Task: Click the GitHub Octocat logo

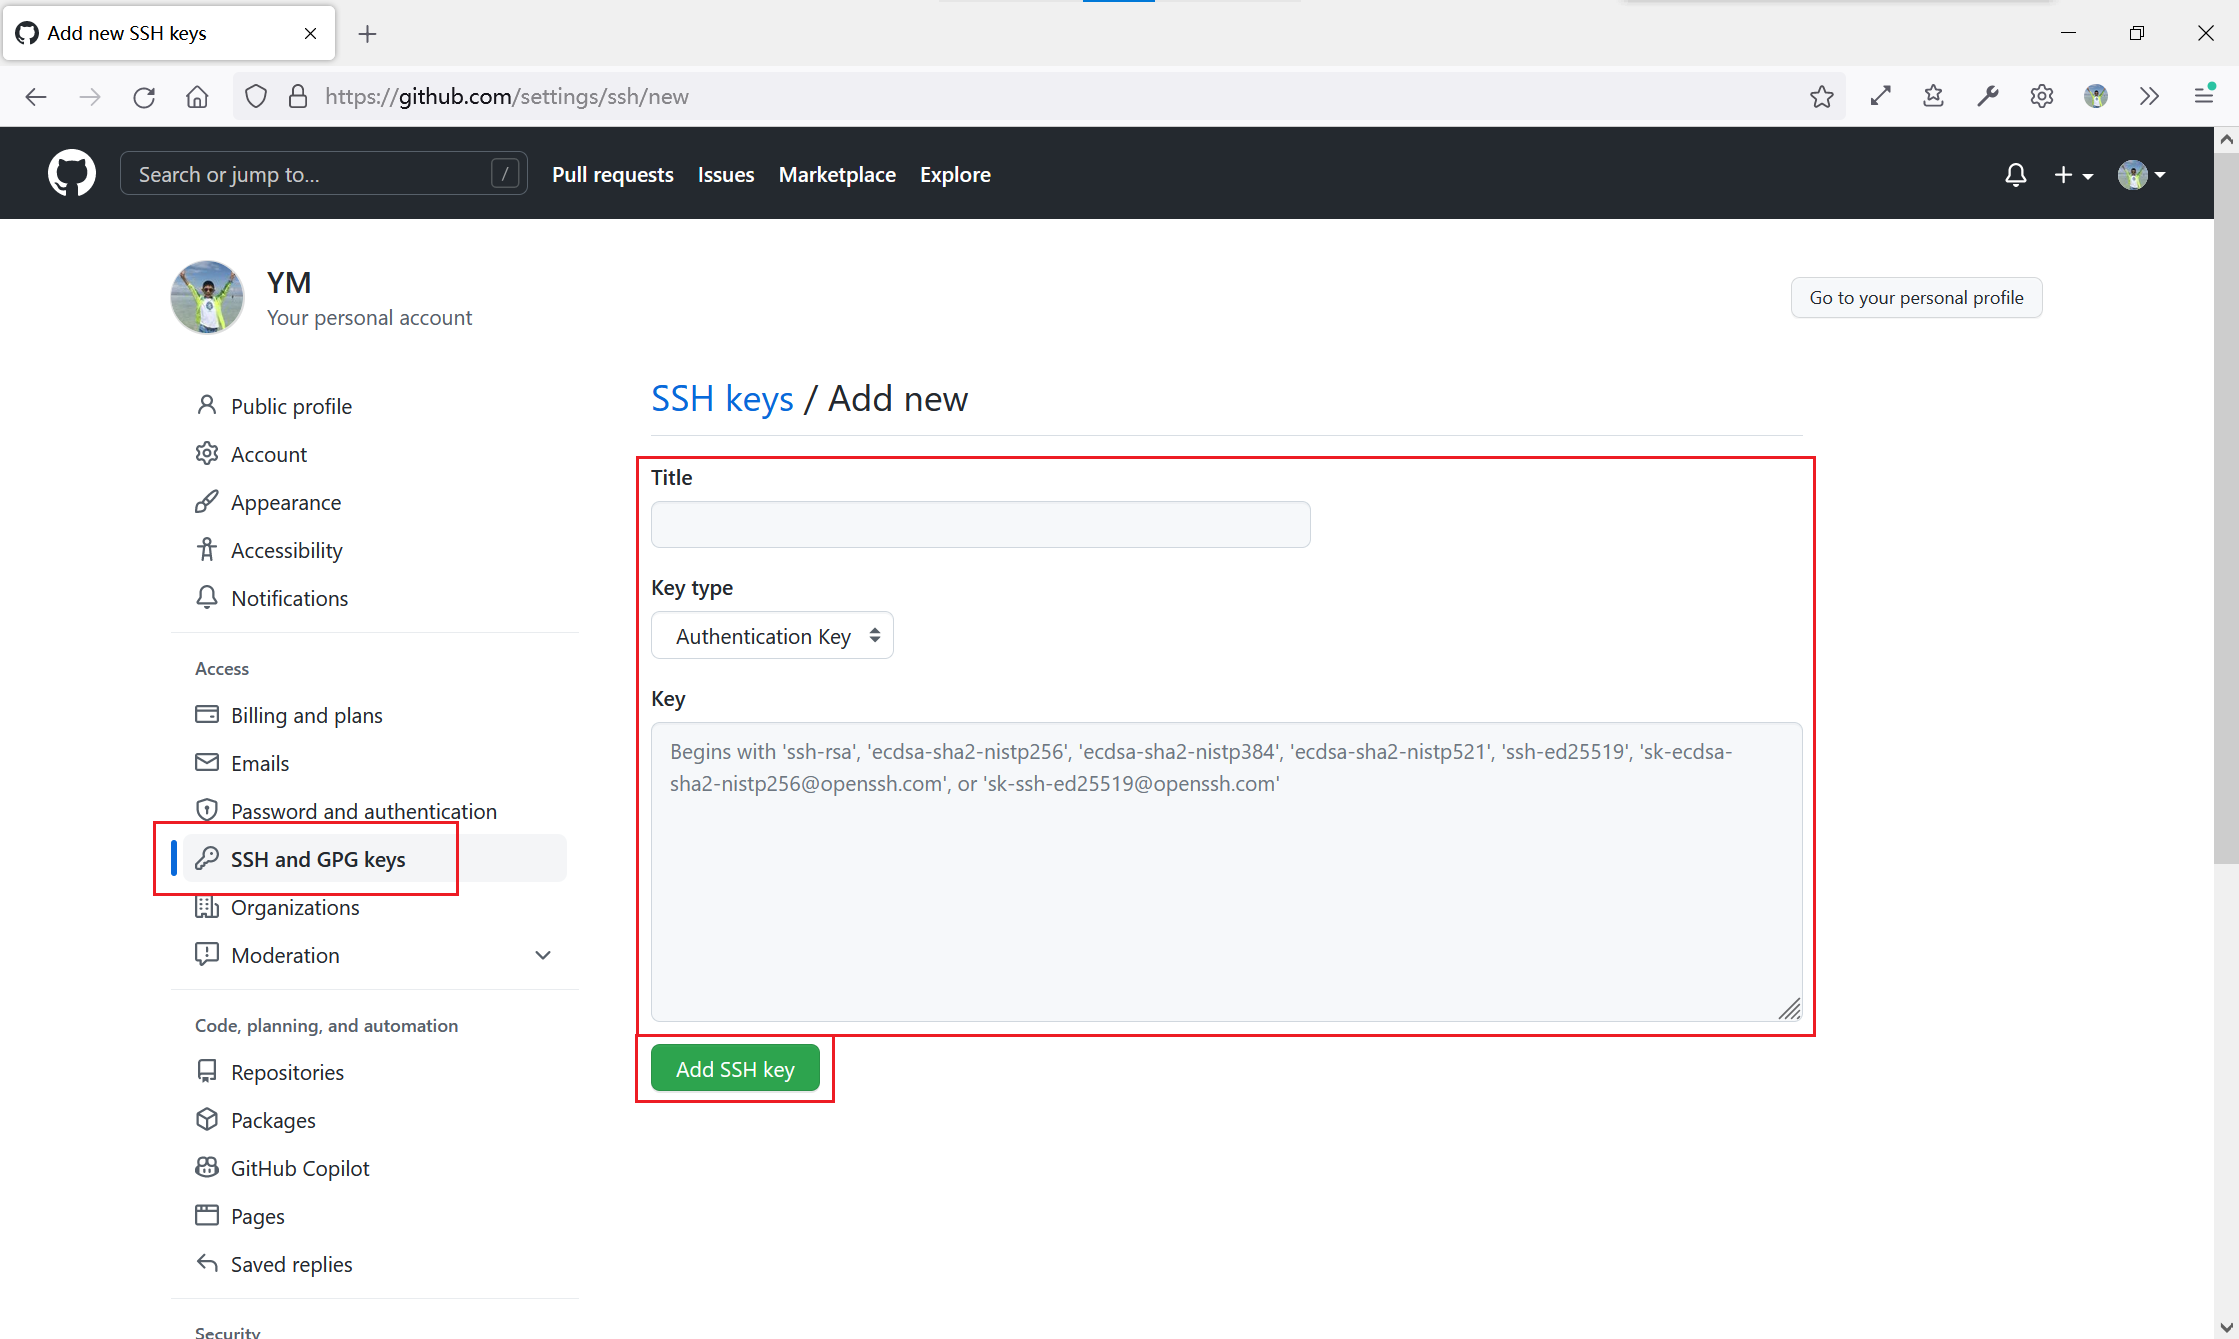Action: coord(72,174)
